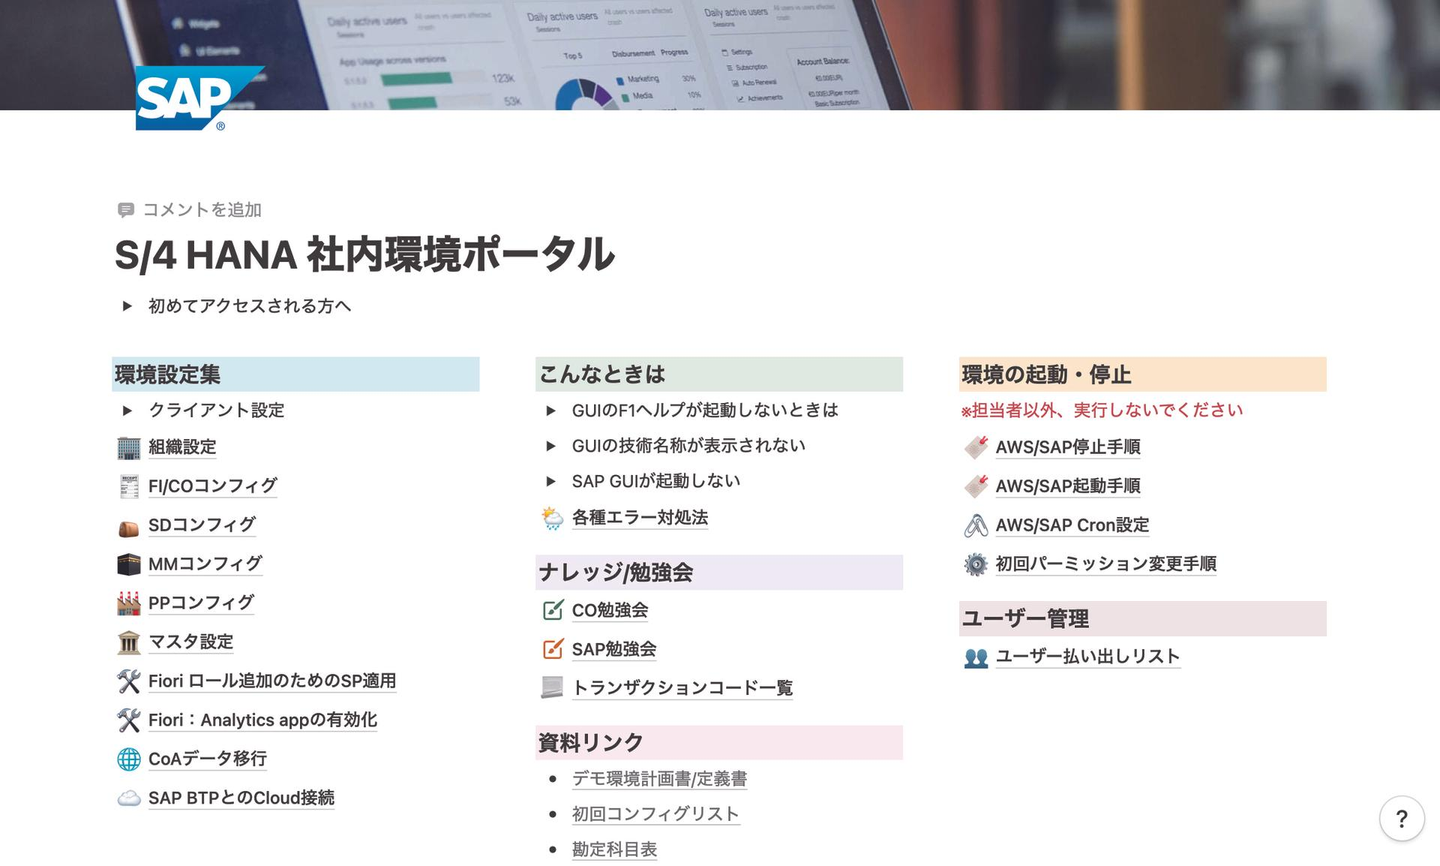Open the SAP勉強会 page

(x=614, y=649)
